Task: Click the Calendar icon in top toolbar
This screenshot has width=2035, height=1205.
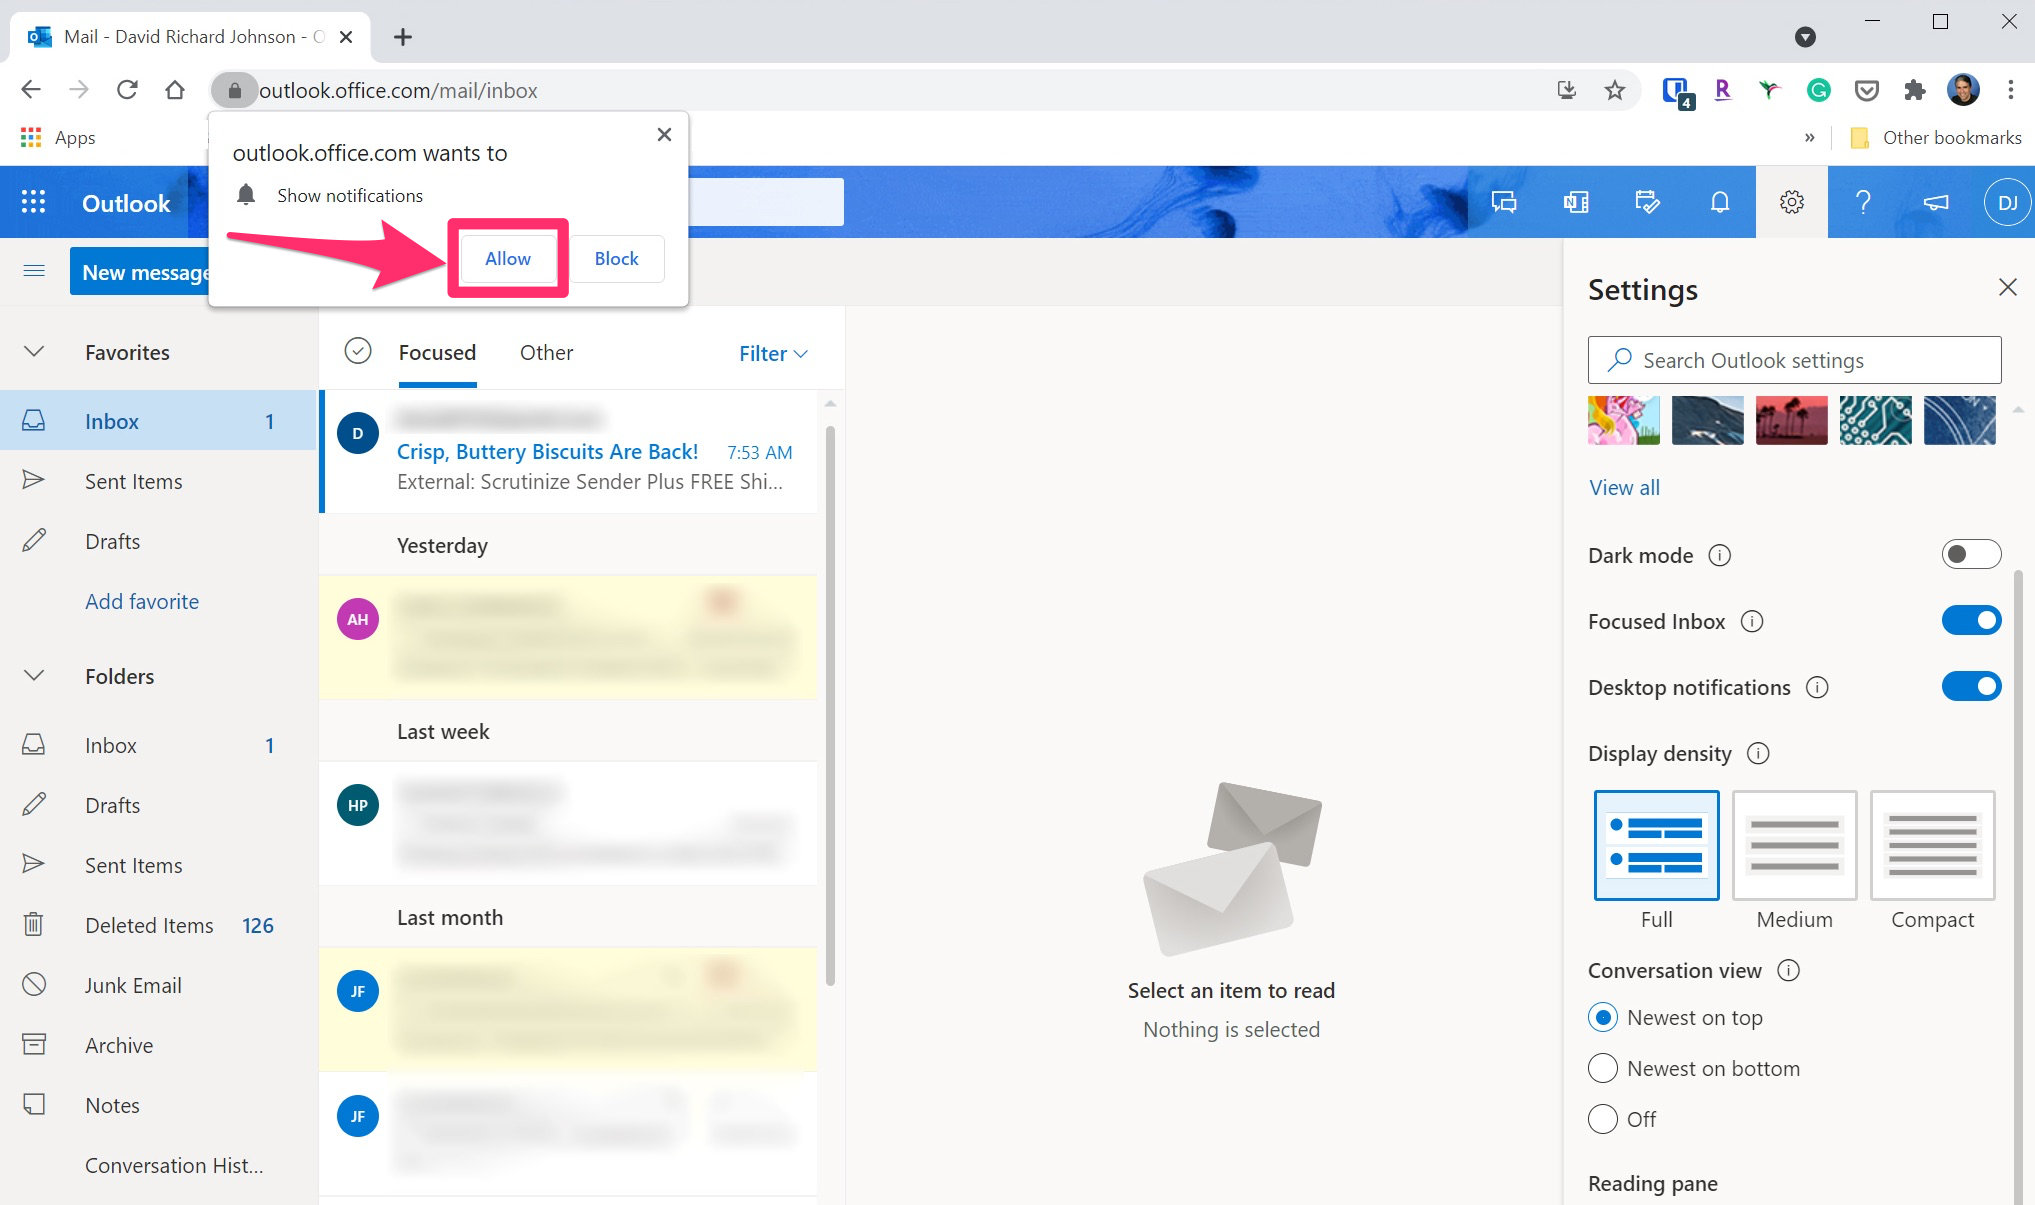Action: 1648,201
